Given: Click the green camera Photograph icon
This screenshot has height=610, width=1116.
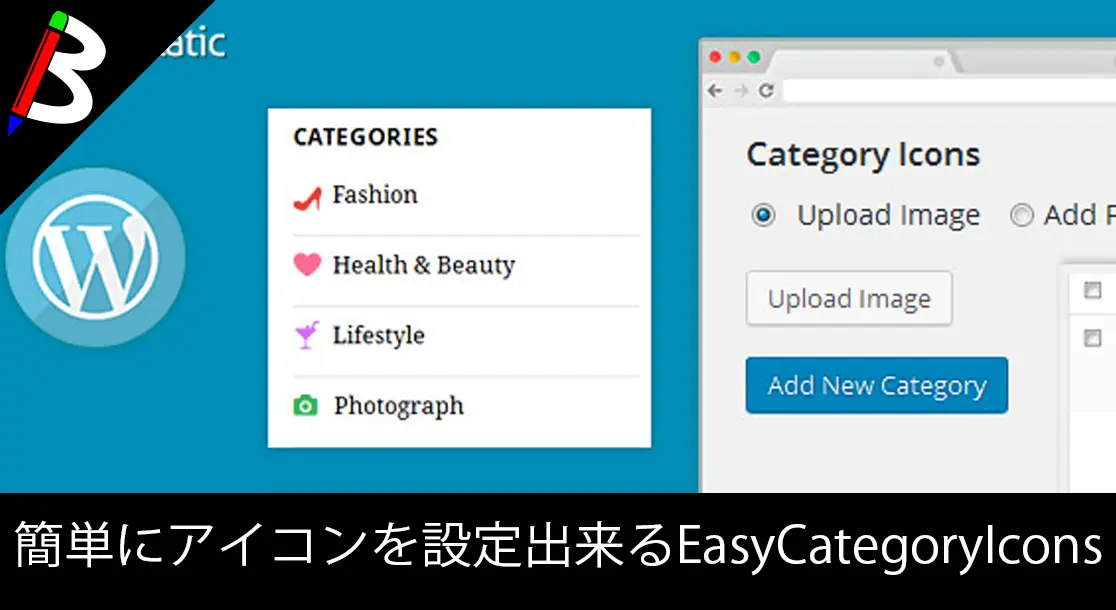Looking at the screenshot, I should (305, 406).
